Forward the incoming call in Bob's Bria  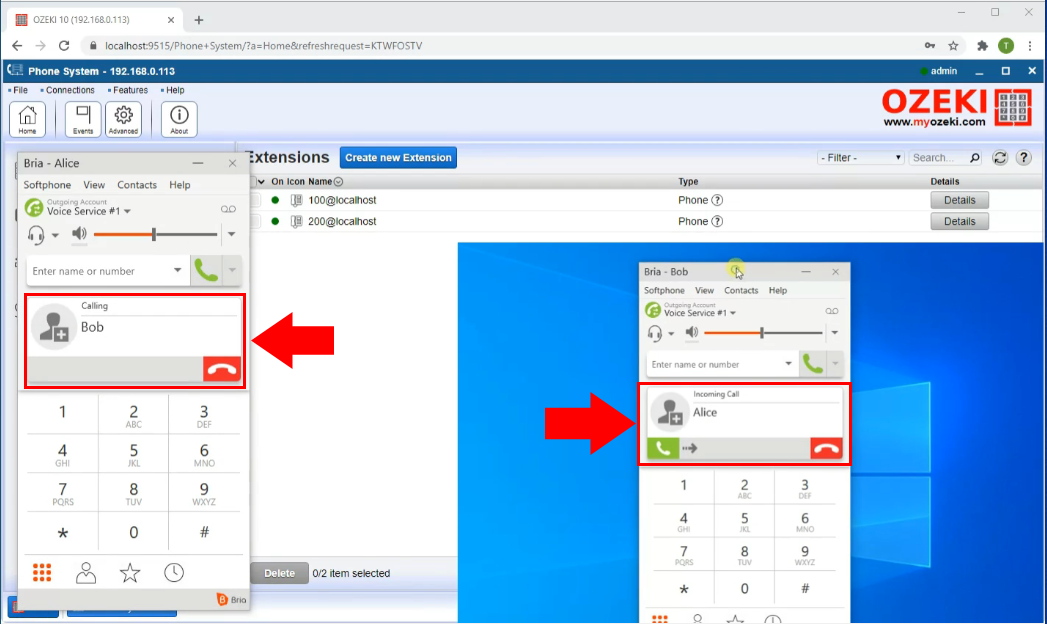pos(690,448)
